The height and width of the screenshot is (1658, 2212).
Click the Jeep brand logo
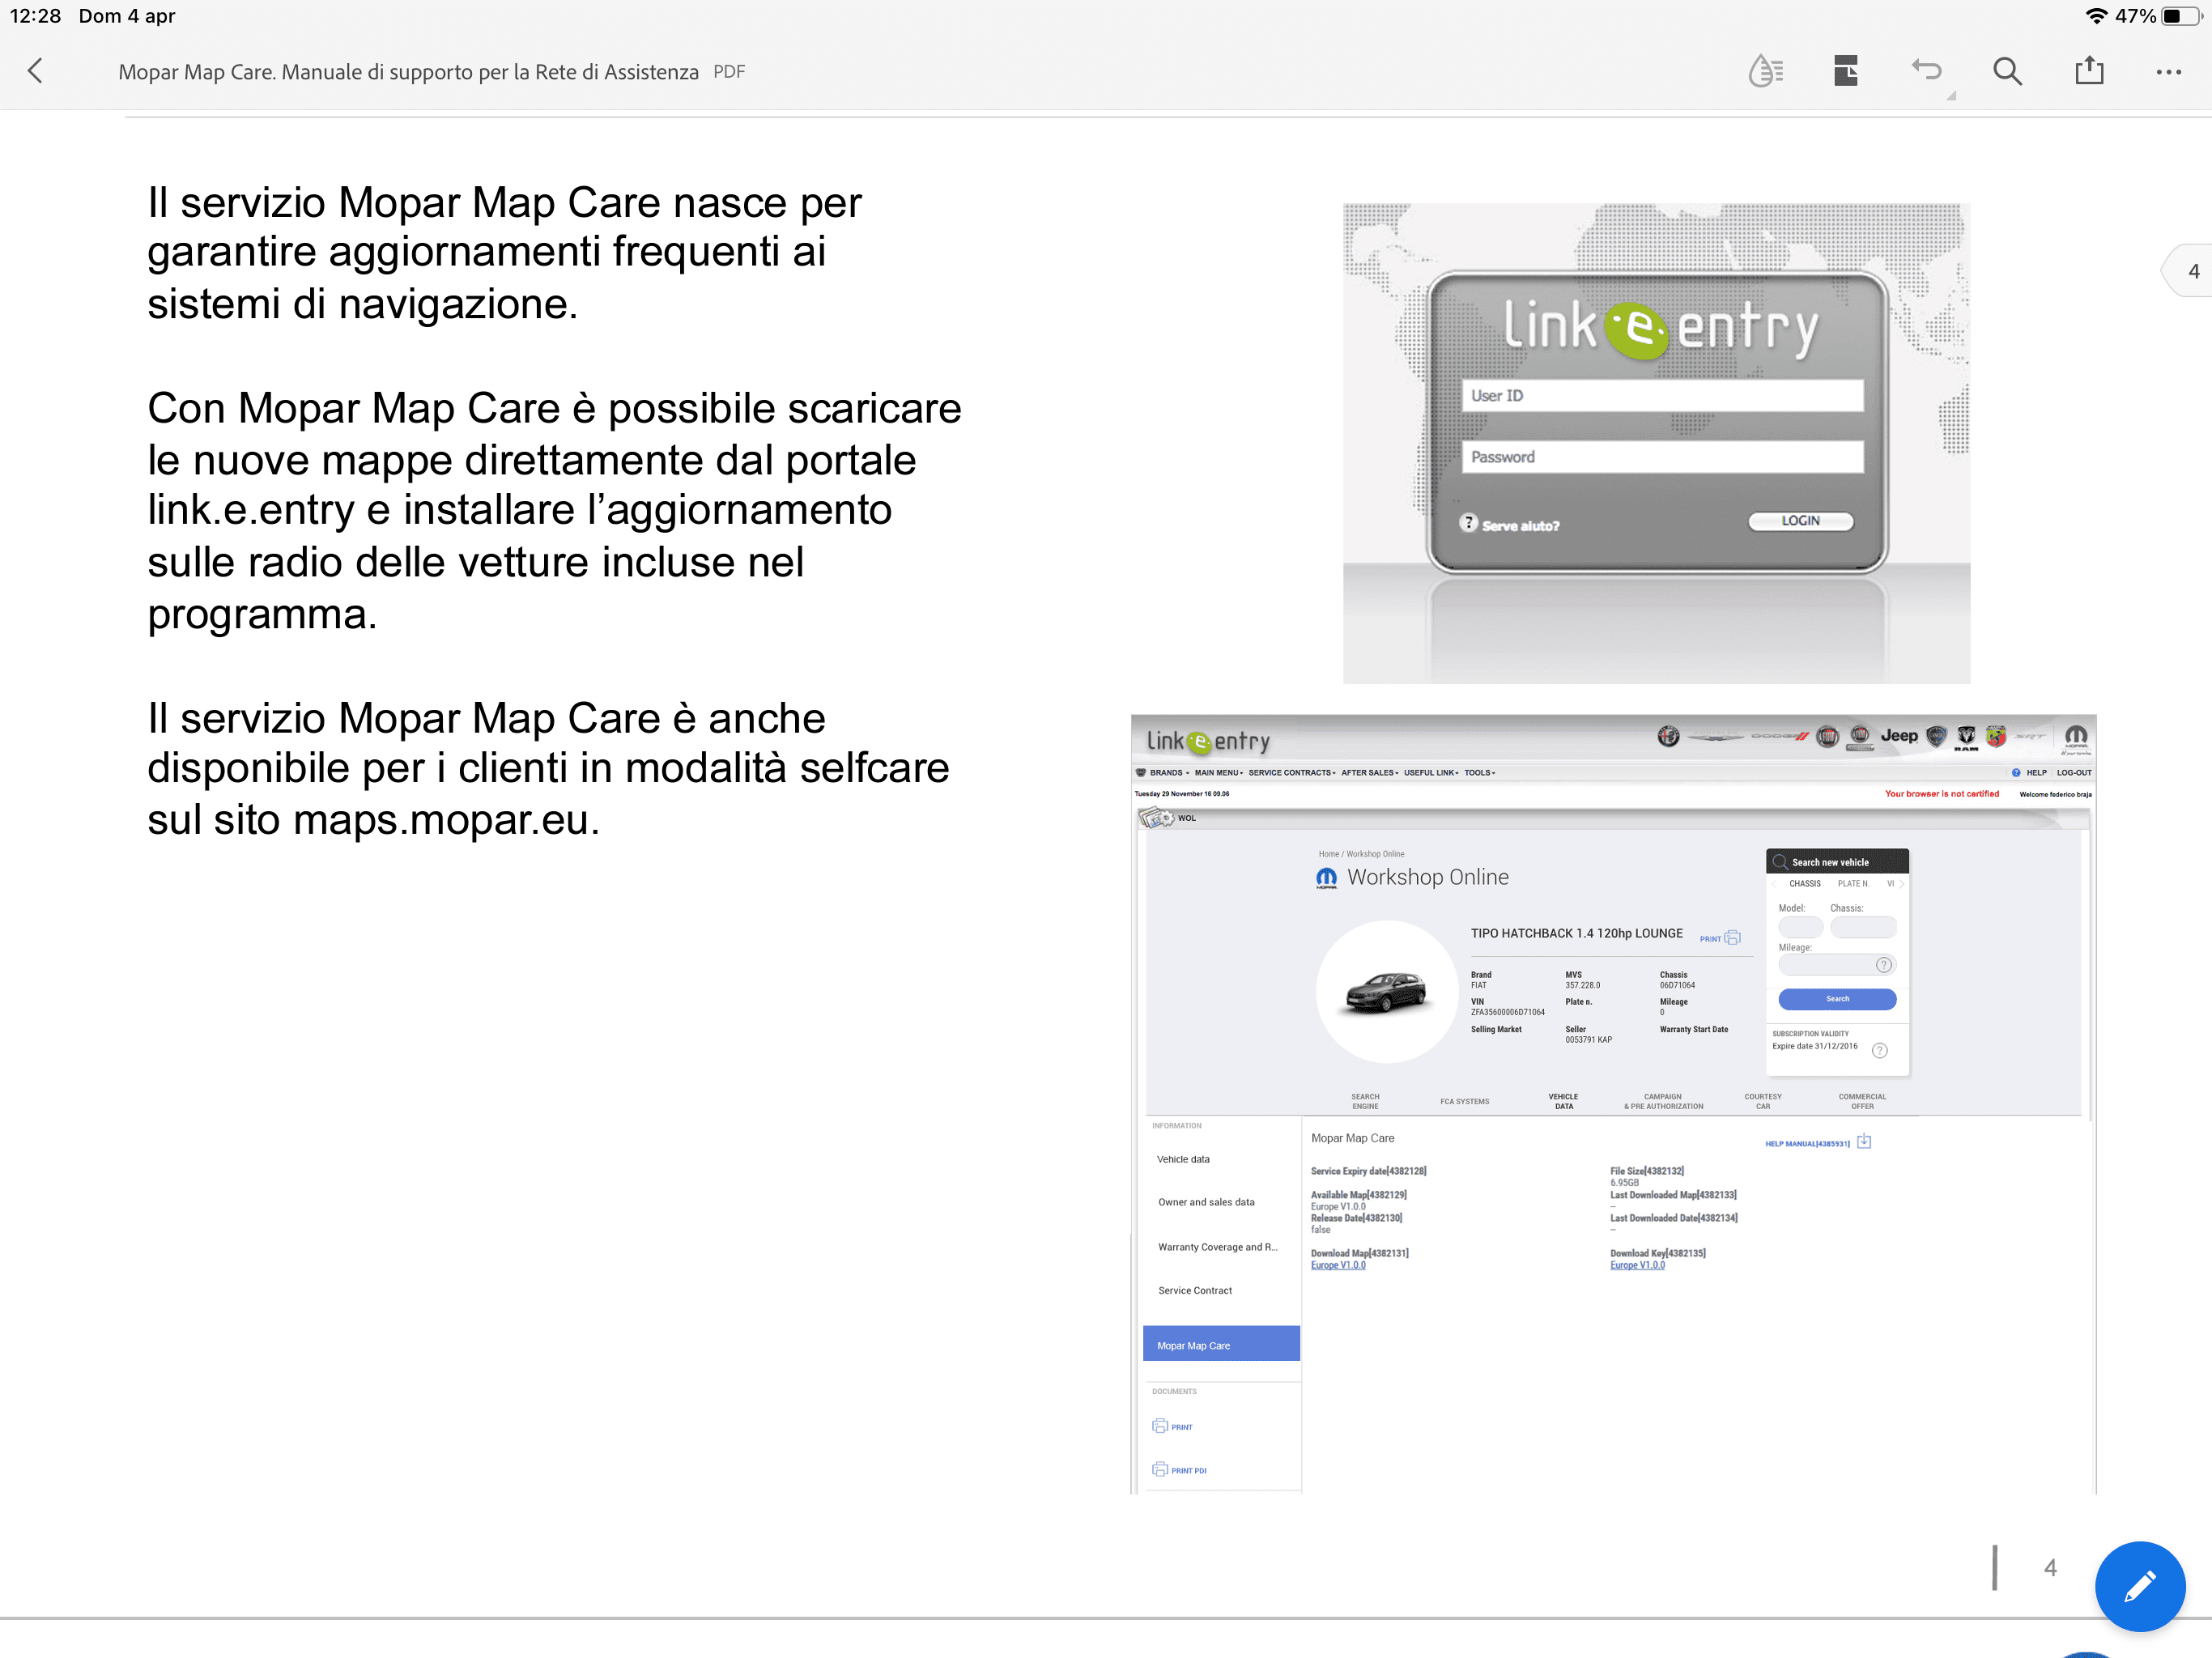(x=1899, y=736)
